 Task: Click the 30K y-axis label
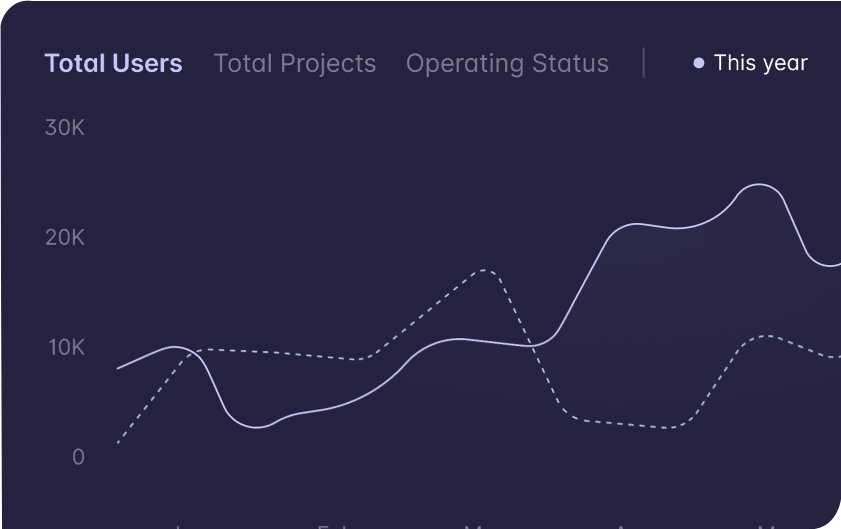click(x=65, y=128)
